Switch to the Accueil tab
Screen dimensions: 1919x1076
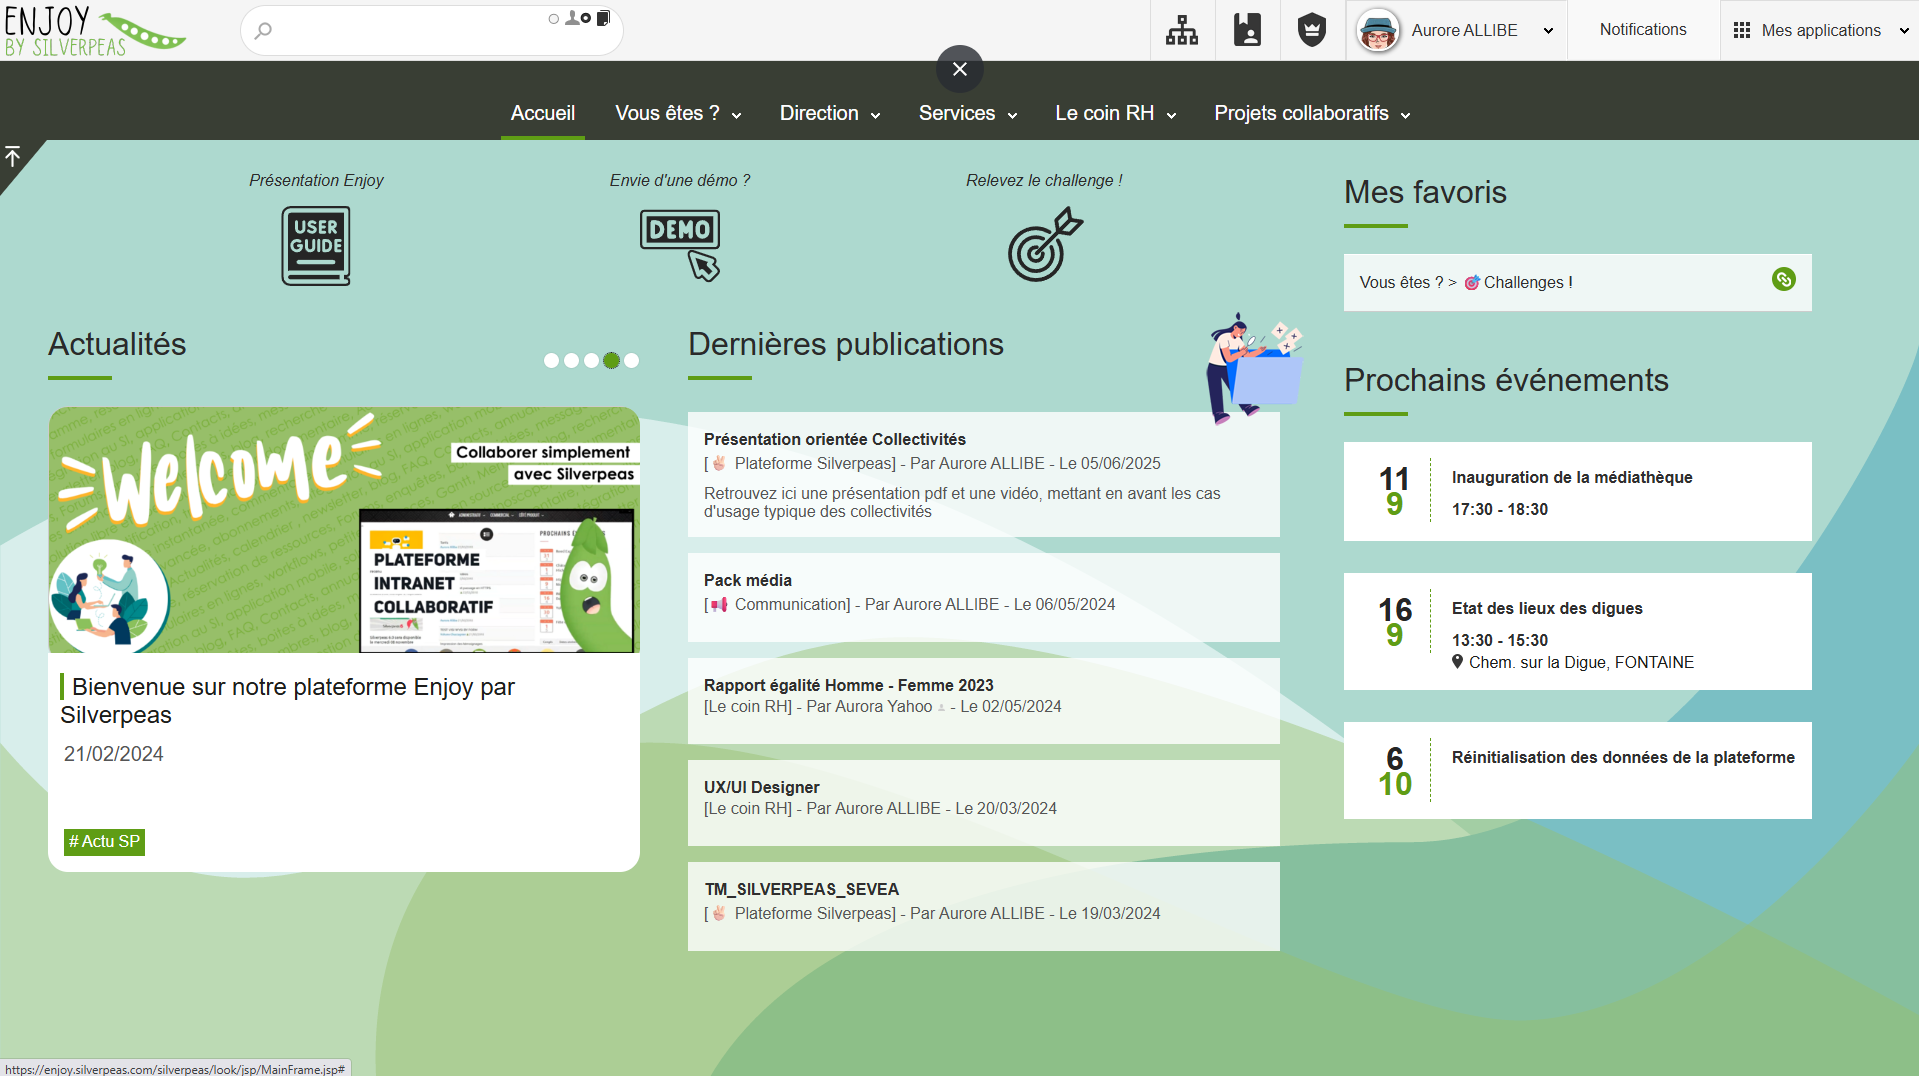coord(542,113)
